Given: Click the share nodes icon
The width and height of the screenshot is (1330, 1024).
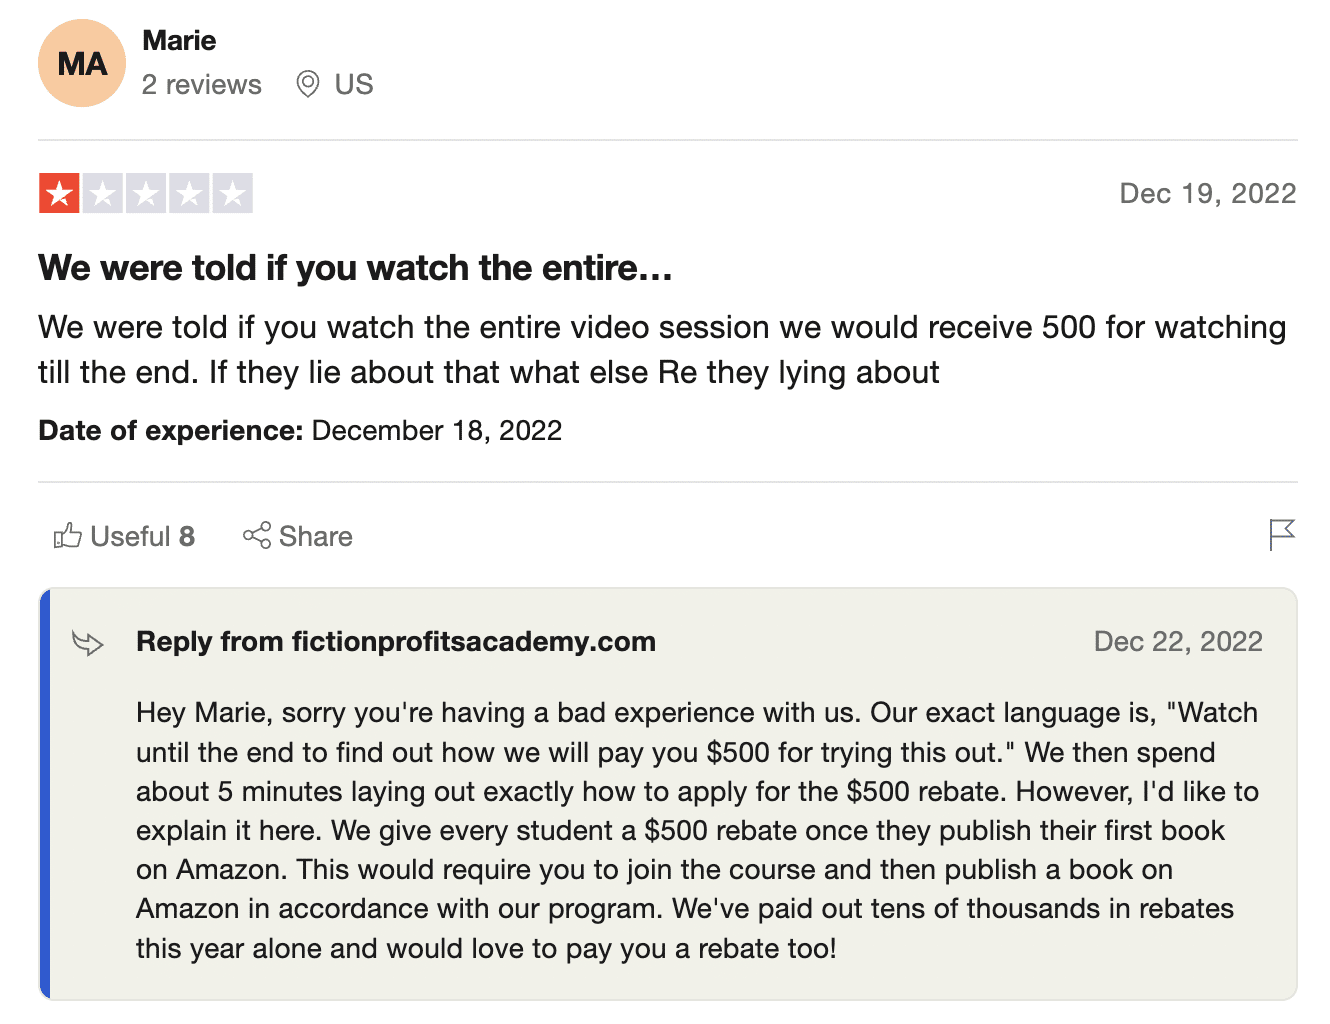Looking at the screenshot, I should (x=257, y=535).
